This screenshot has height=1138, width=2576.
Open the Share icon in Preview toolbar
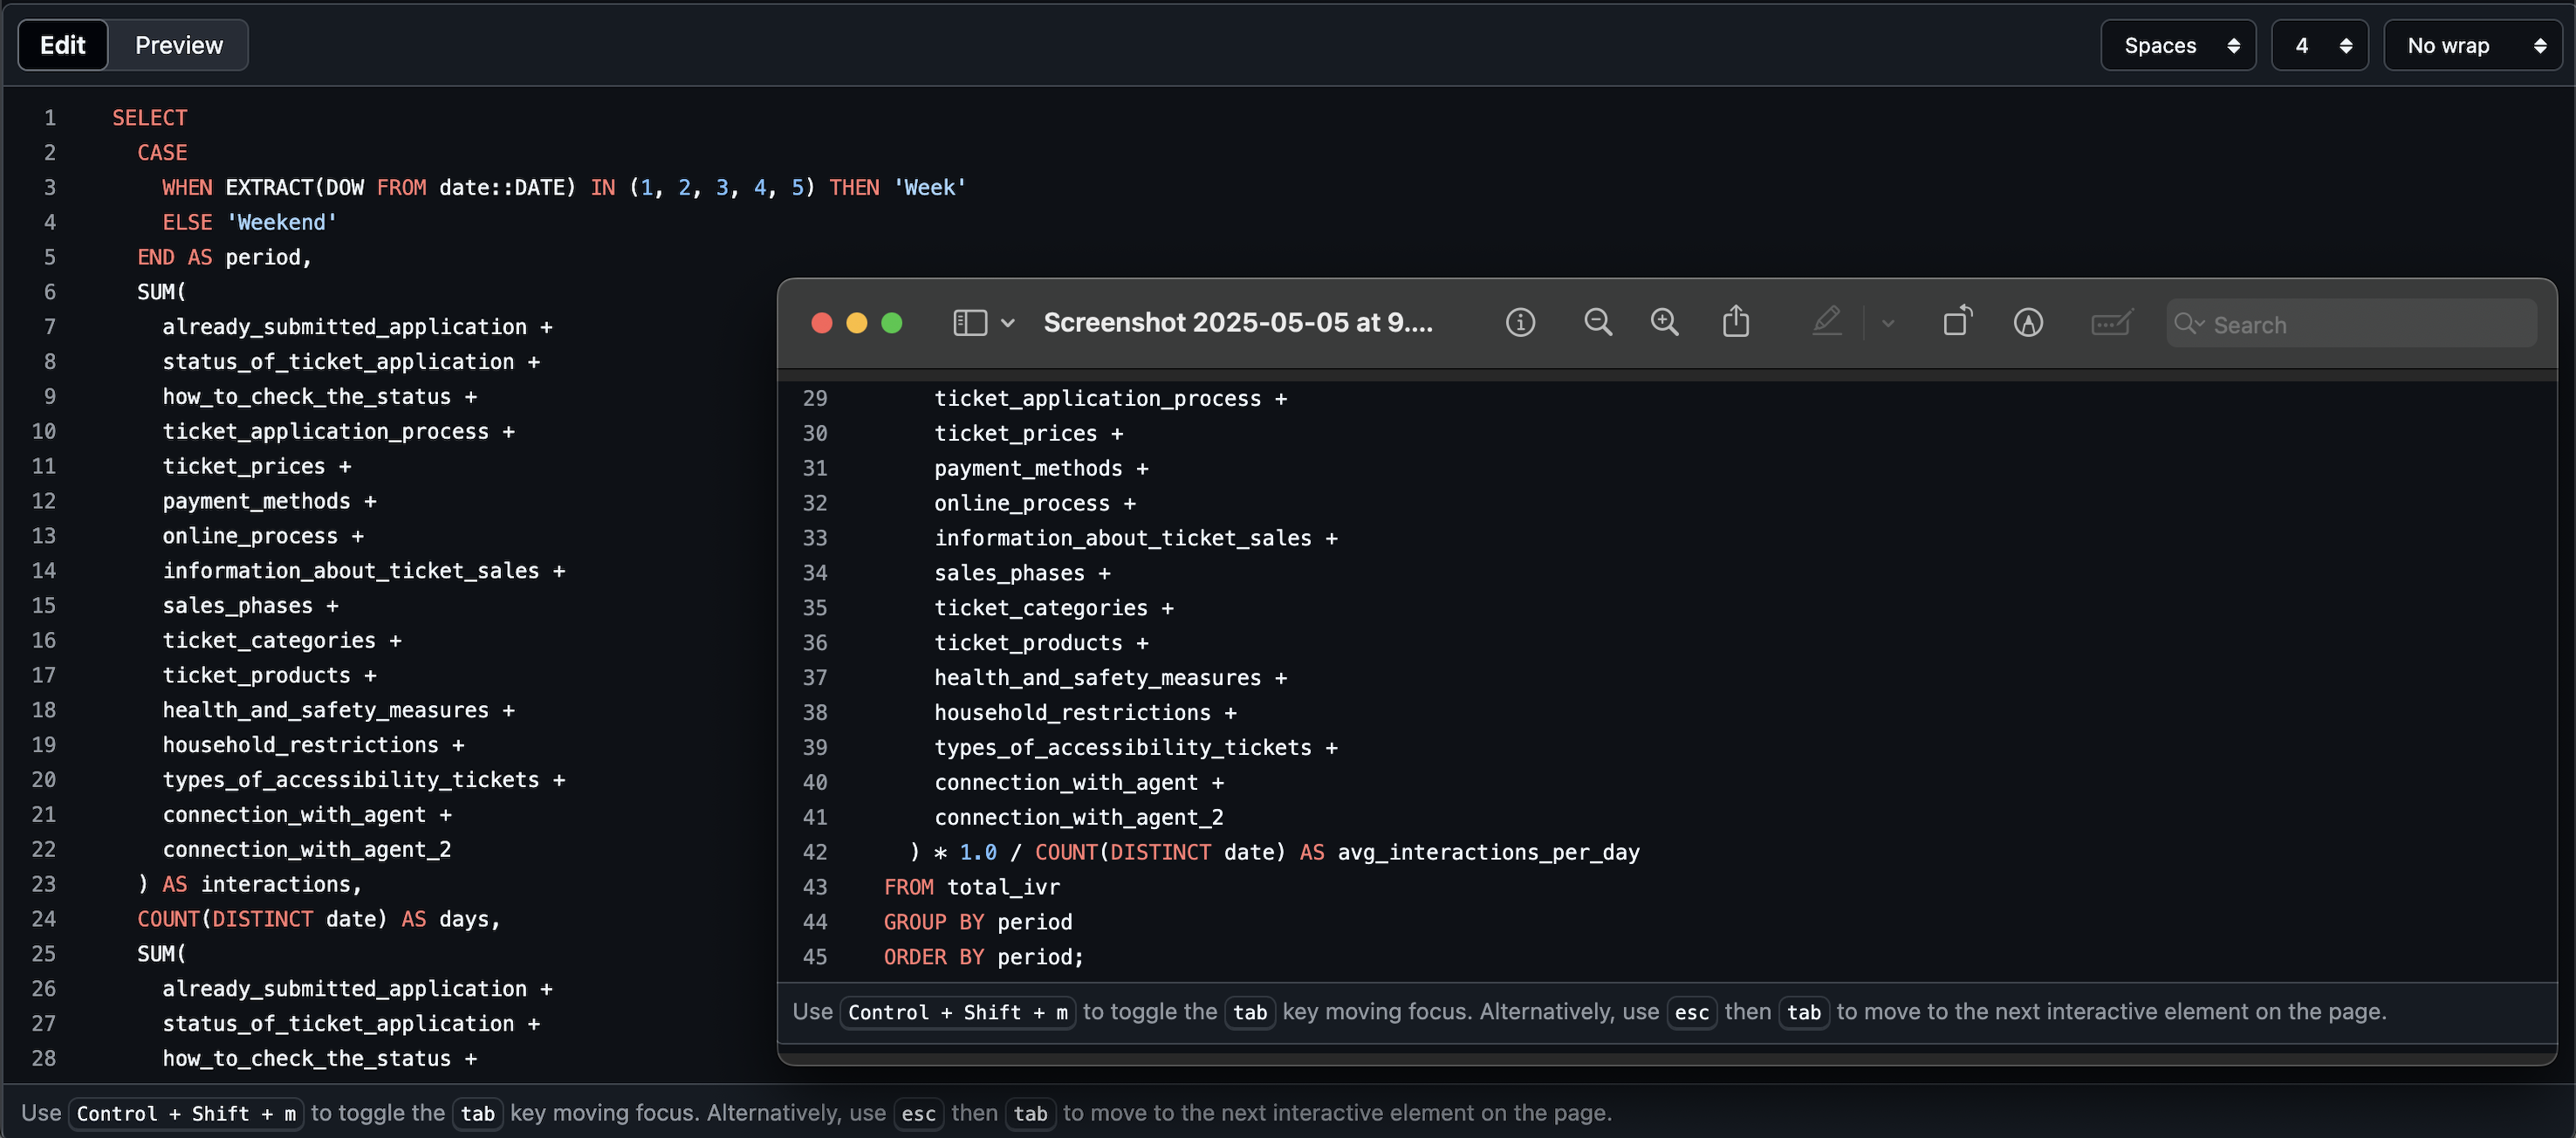coord(1736,321)
